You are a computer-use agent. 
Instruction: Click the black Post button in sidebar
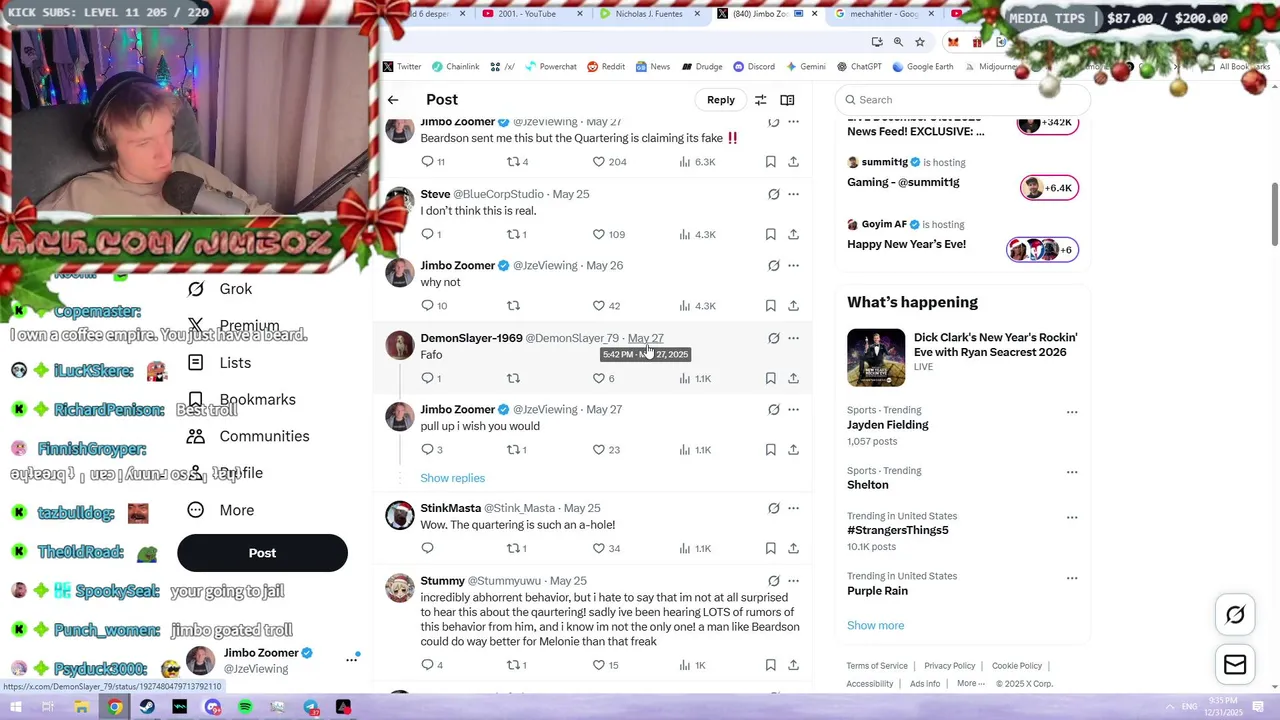pos(262,553)
